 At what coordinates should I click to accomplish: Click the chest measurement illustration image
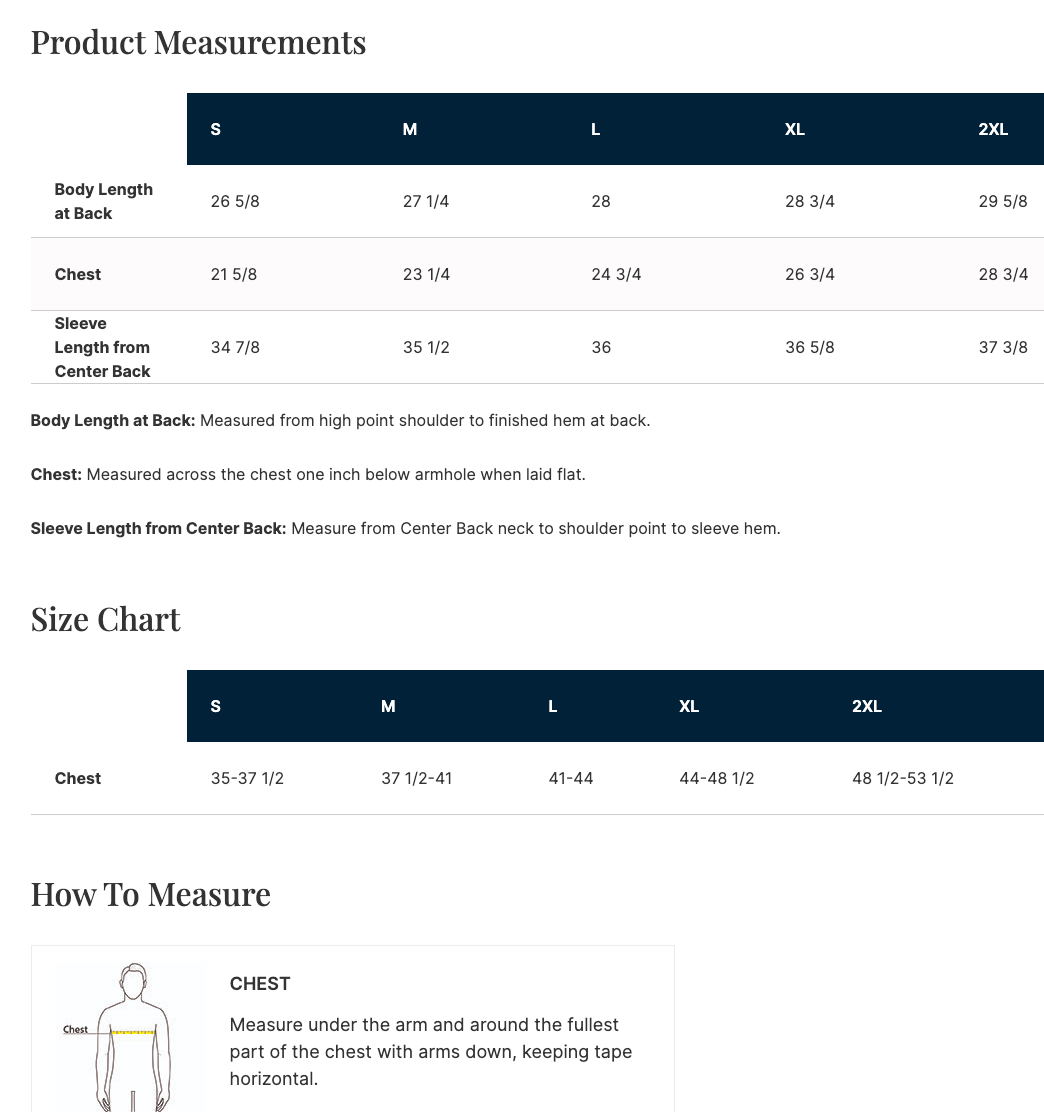[x=132, y=1035]
